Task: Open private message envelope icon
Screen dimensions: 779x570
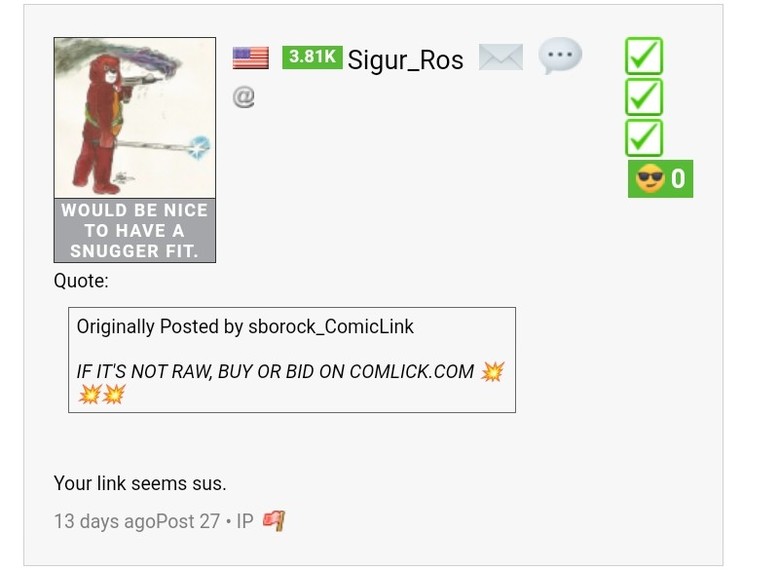Action: tap(500, 57)
